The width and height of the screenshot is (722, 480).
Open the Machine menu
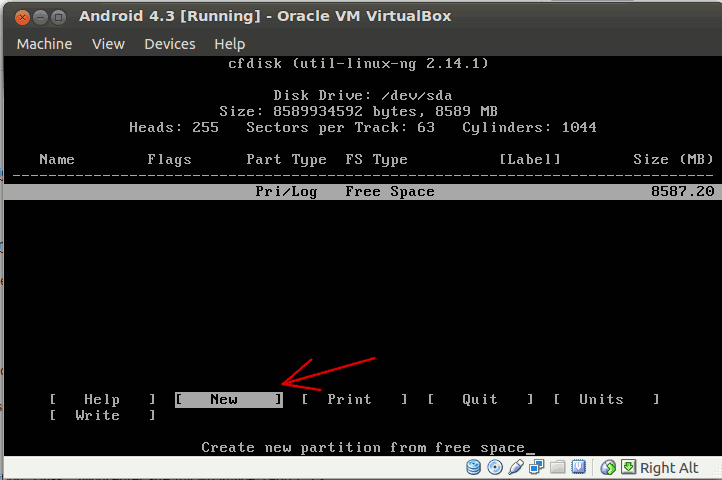[x=44, y=44]
